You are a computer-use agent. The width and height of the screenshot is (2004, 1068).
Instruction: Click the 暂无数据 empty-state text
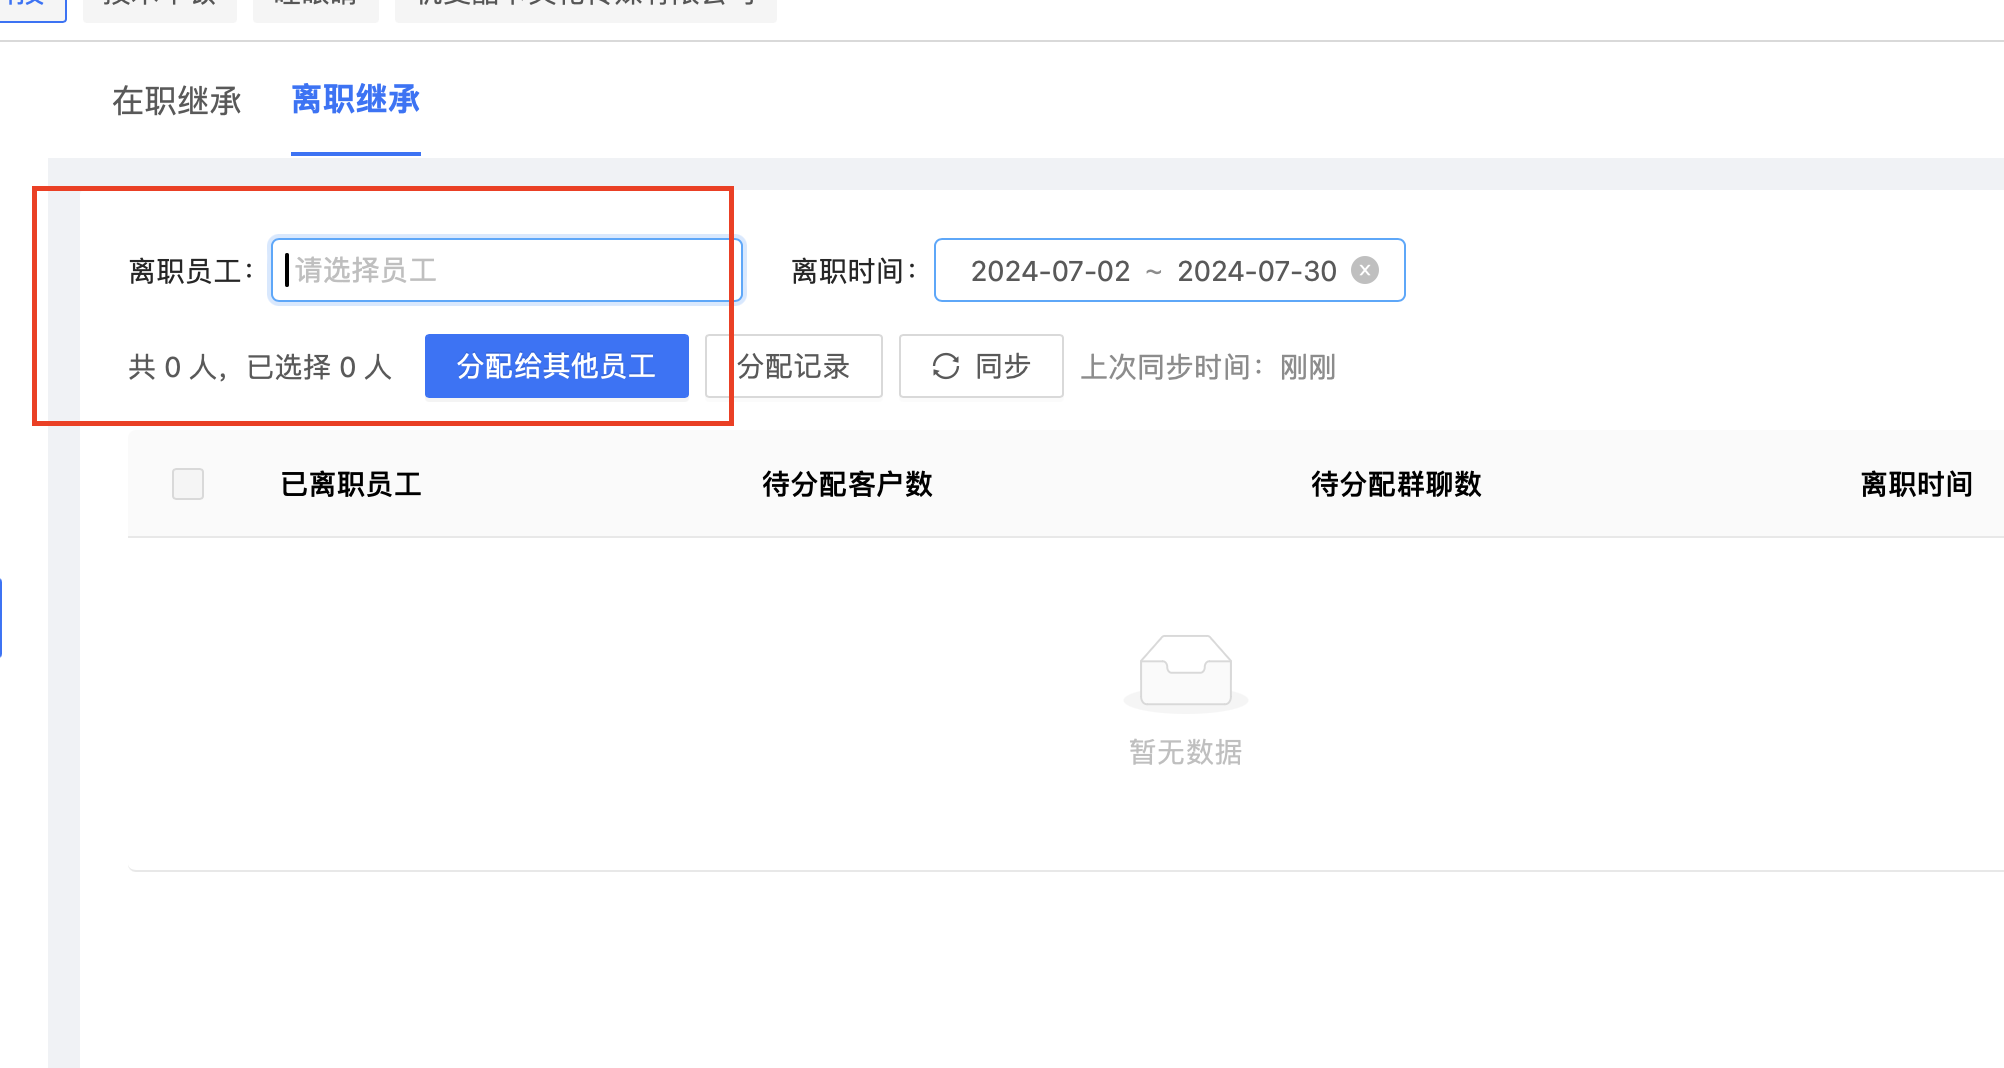(x=1185, y=752)
